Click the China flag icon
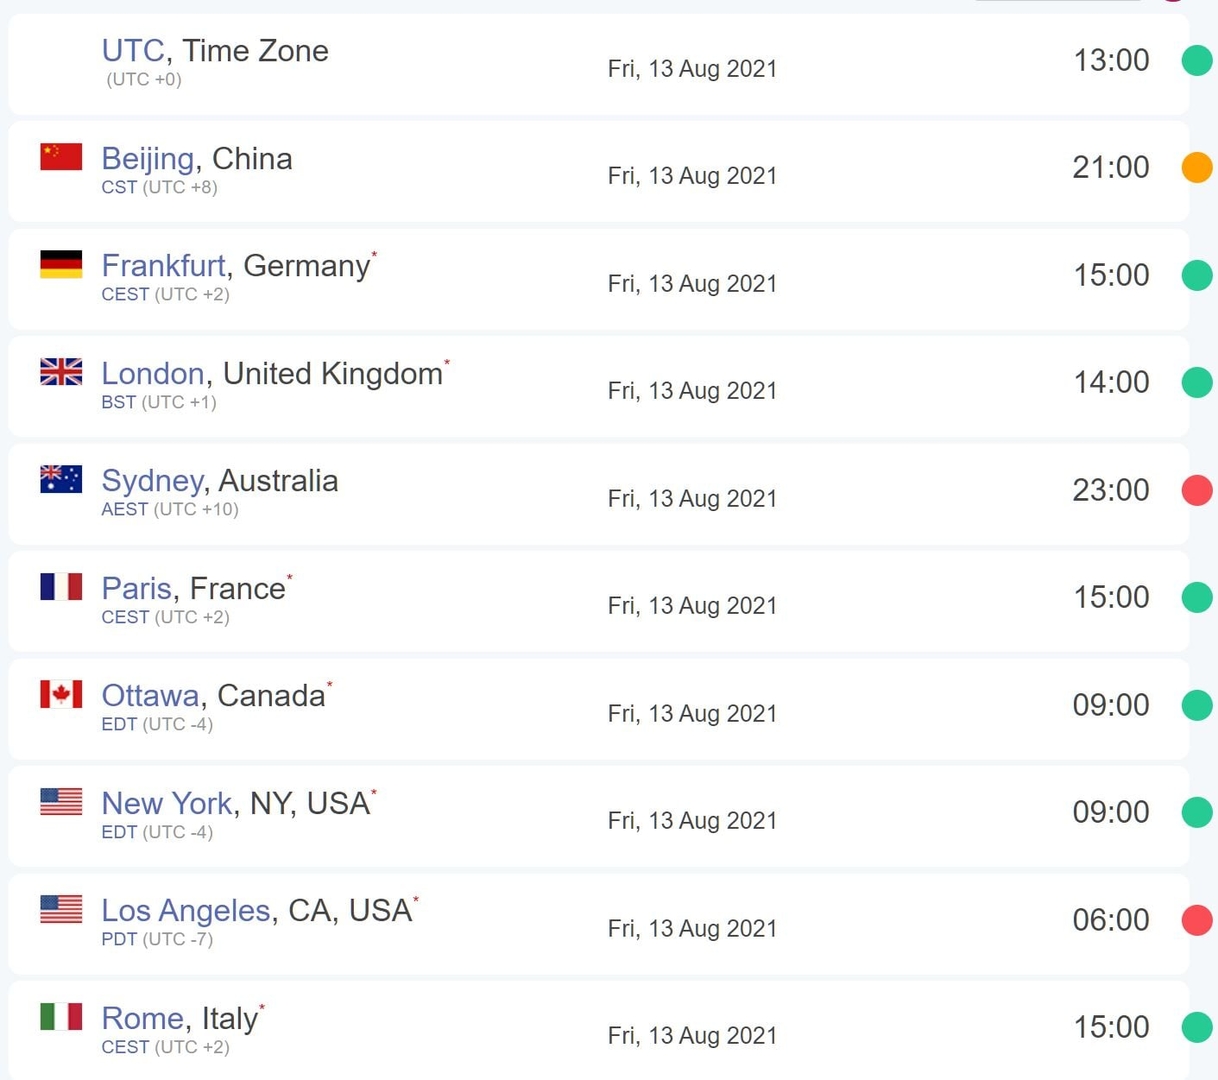 [x=61, y=157]
